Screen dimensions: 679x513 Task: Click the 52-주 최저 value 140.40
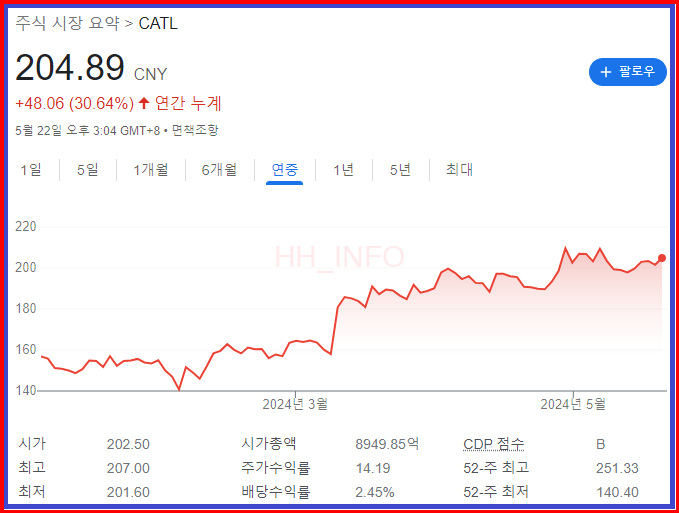(x=617, y=492)
